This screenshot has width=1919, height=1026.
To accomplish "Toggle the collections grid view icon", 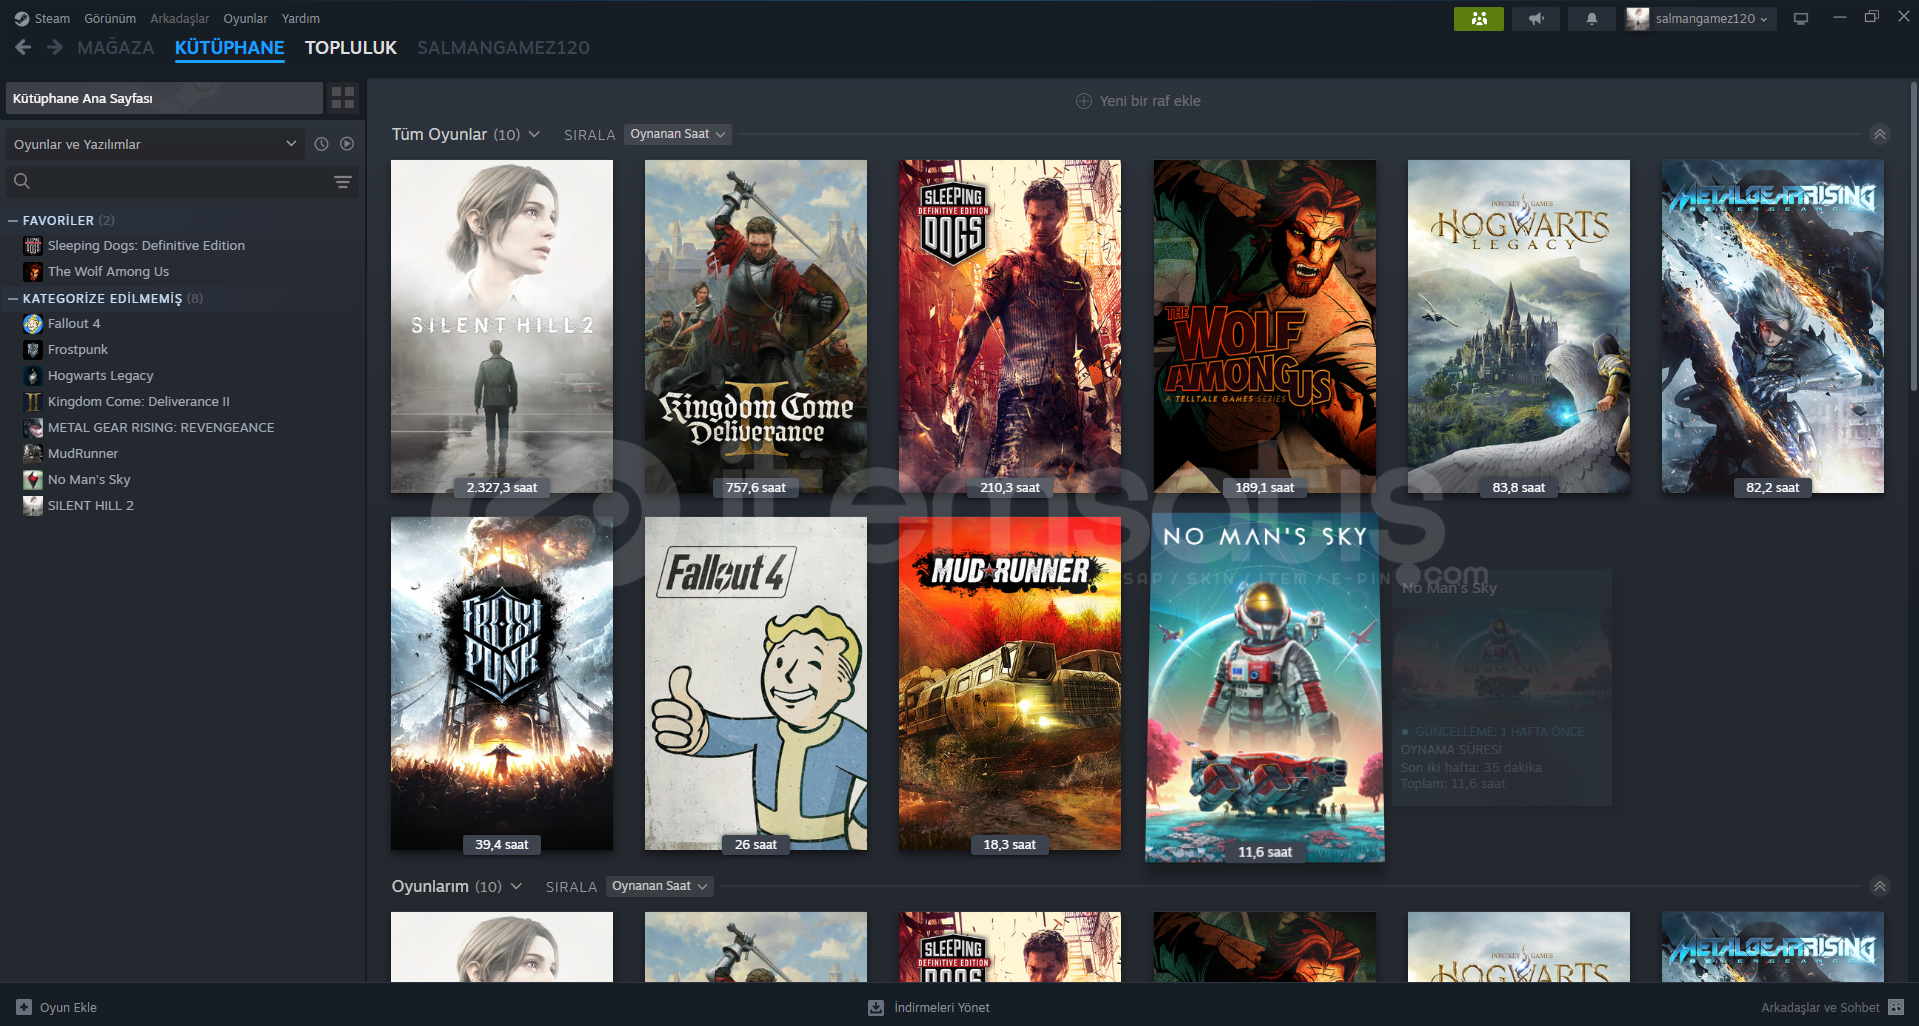I will (343, 98).
